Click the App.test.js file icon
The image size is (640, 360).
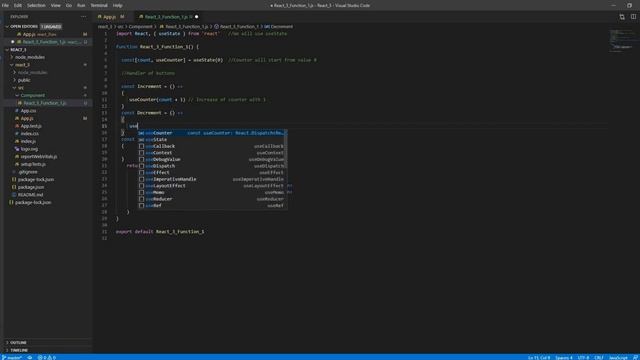click(17, 126)
